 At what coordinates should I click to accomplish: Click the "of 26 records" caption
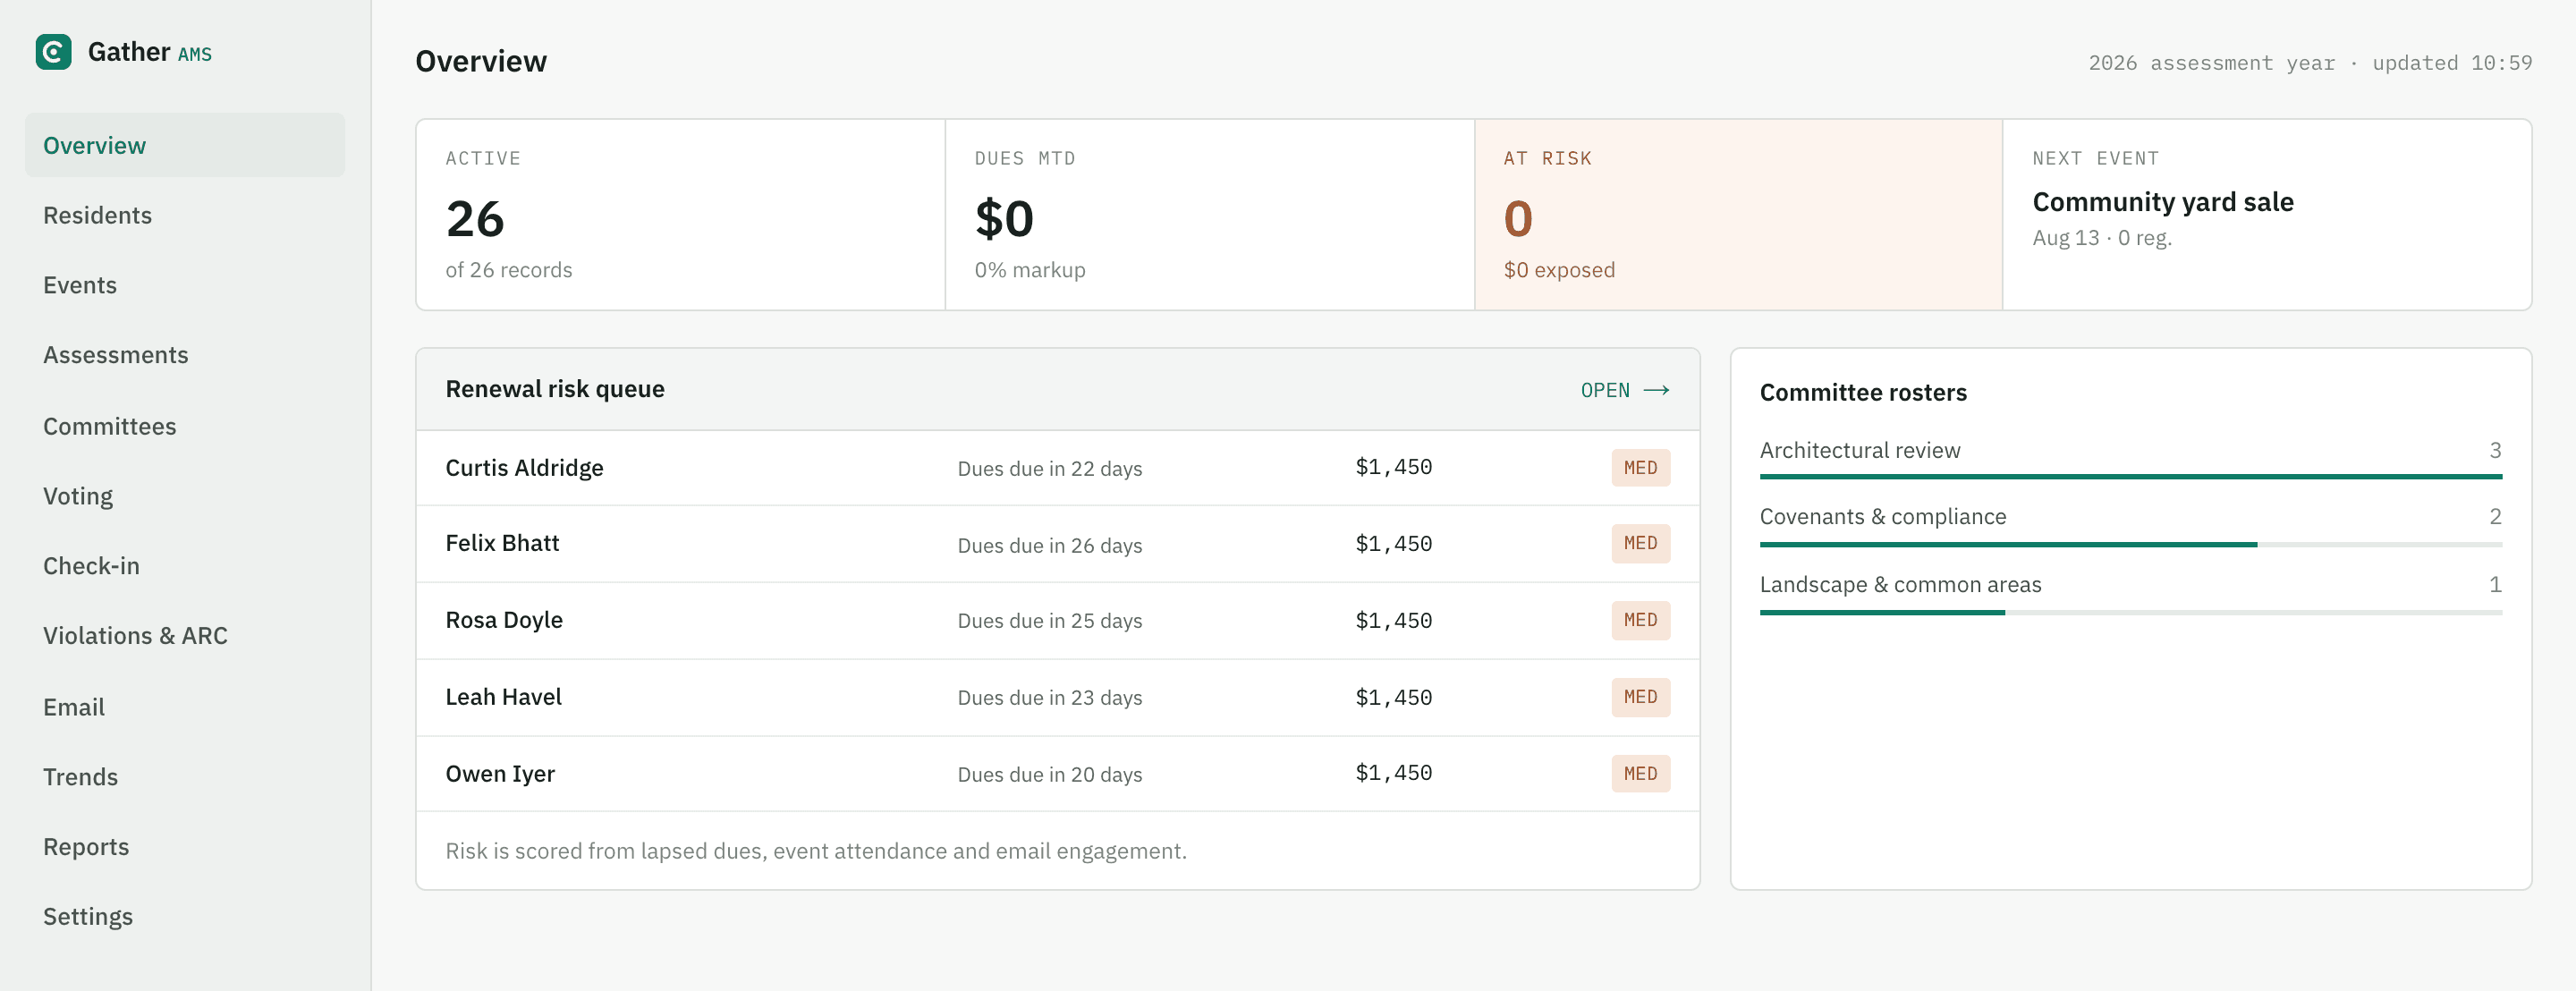[x=509, y=270]
